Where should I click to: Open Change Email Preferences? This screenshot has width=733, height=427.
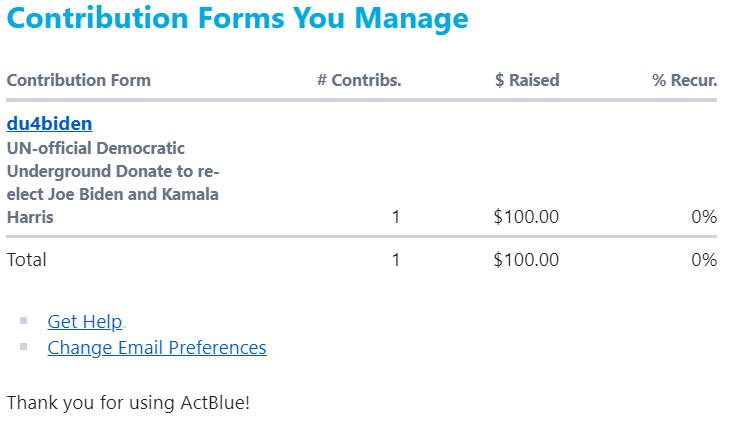157,348
